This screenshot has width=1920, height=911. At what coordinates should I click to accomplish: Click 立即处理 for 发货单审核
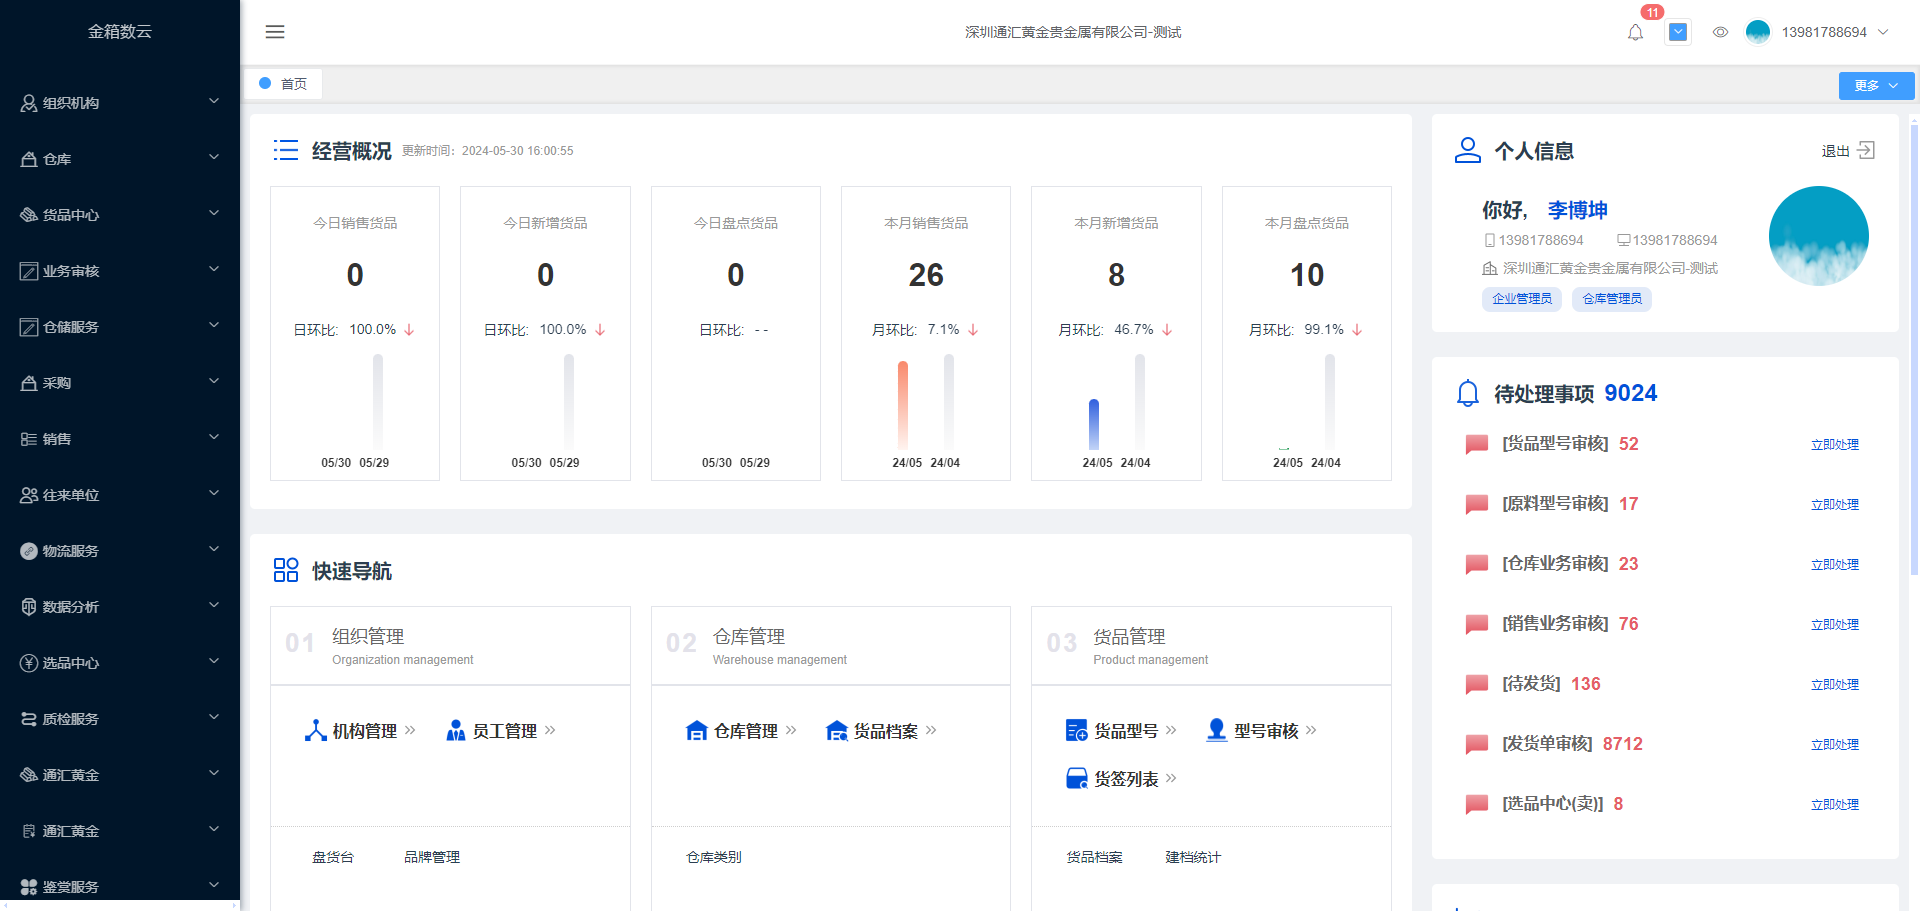click(1835, 745)
